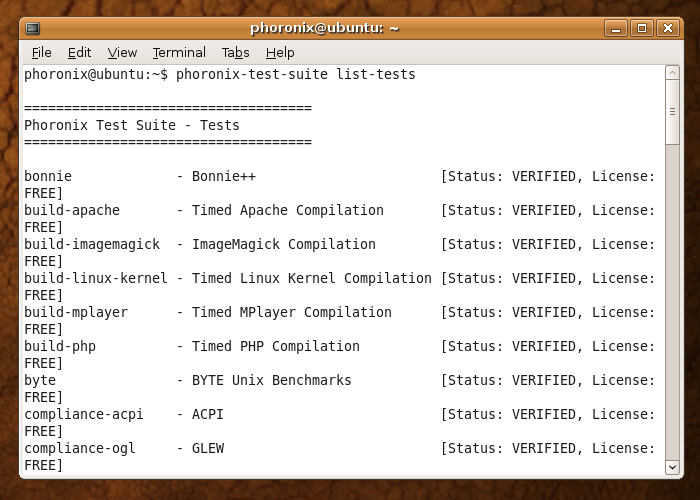
Task: Click the window title phoronix@ubuntu
Action: [x=324, y=28]
